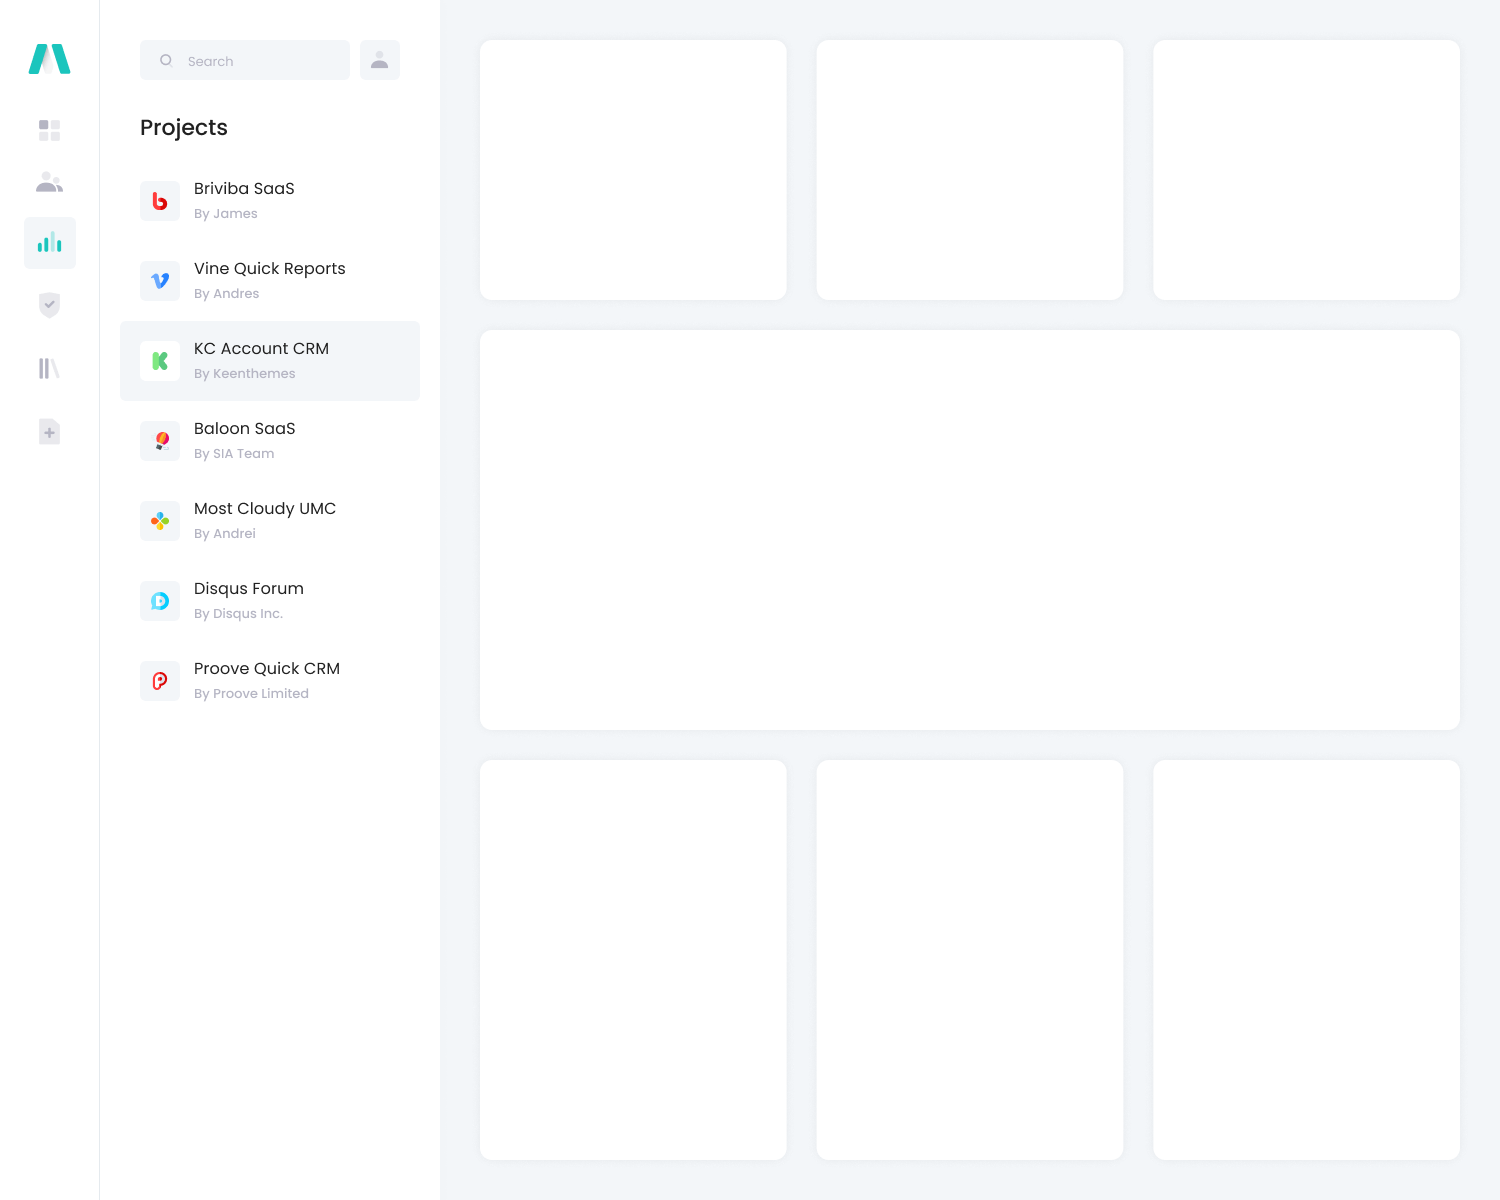Click the add file sidebar icon
This screenshot has height=1200, width=1500.
click(49, 432)
